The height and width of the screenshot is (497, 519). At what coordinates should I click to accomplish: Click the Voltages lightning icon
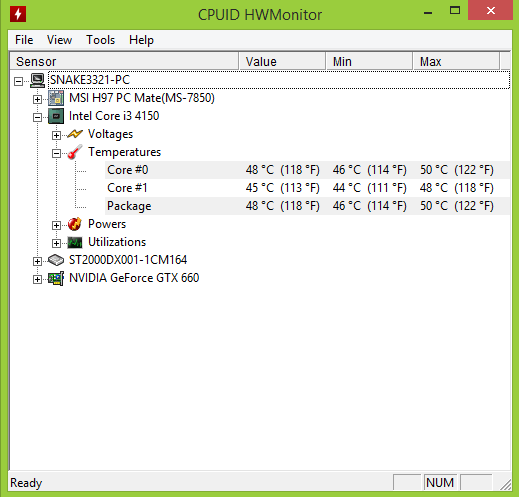[x=75, y=134]
